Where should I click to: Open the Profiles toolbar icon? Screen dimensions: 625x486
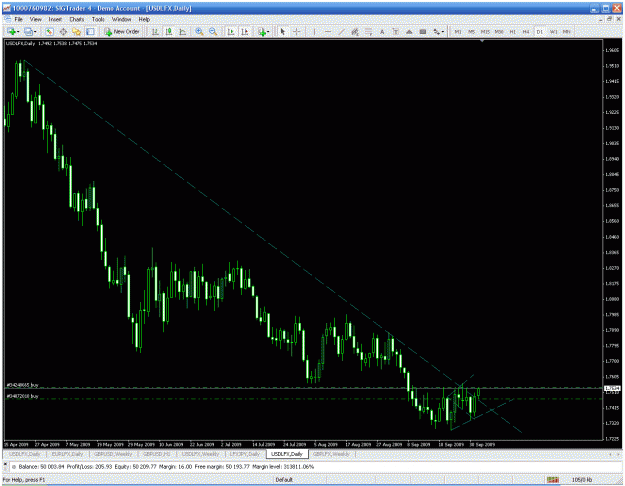coord(28,31)
